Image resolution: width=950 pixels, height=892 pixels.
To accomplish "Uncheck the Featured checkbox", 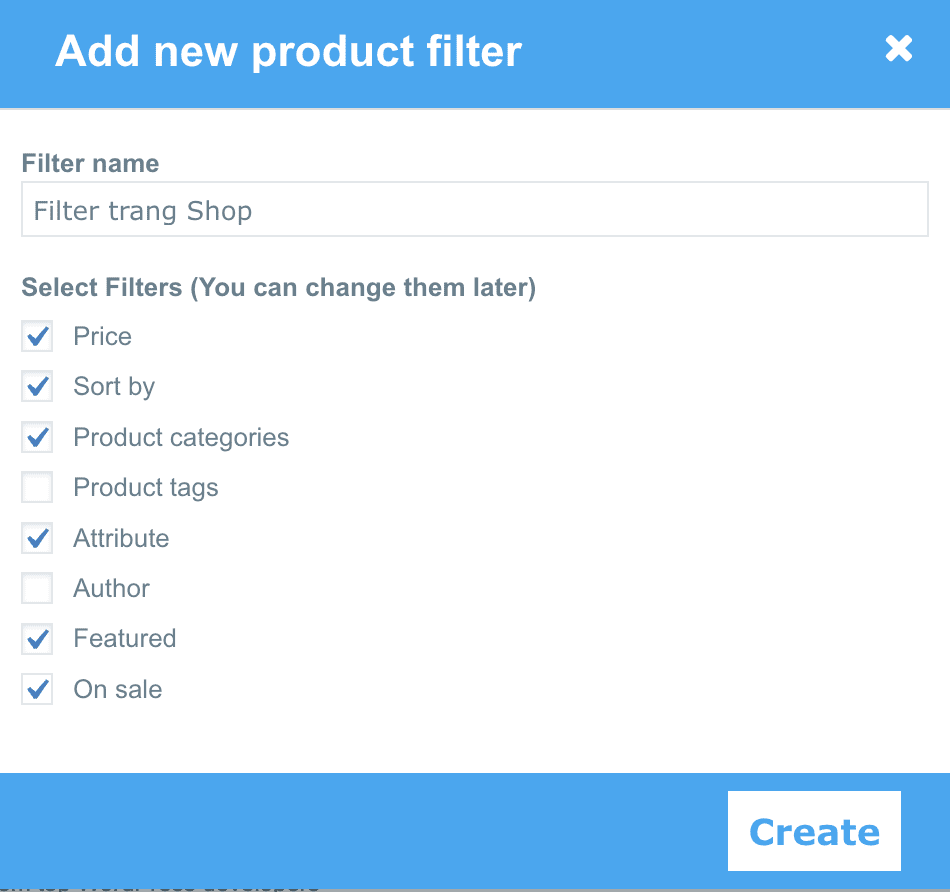I will [x=37, y=639].
